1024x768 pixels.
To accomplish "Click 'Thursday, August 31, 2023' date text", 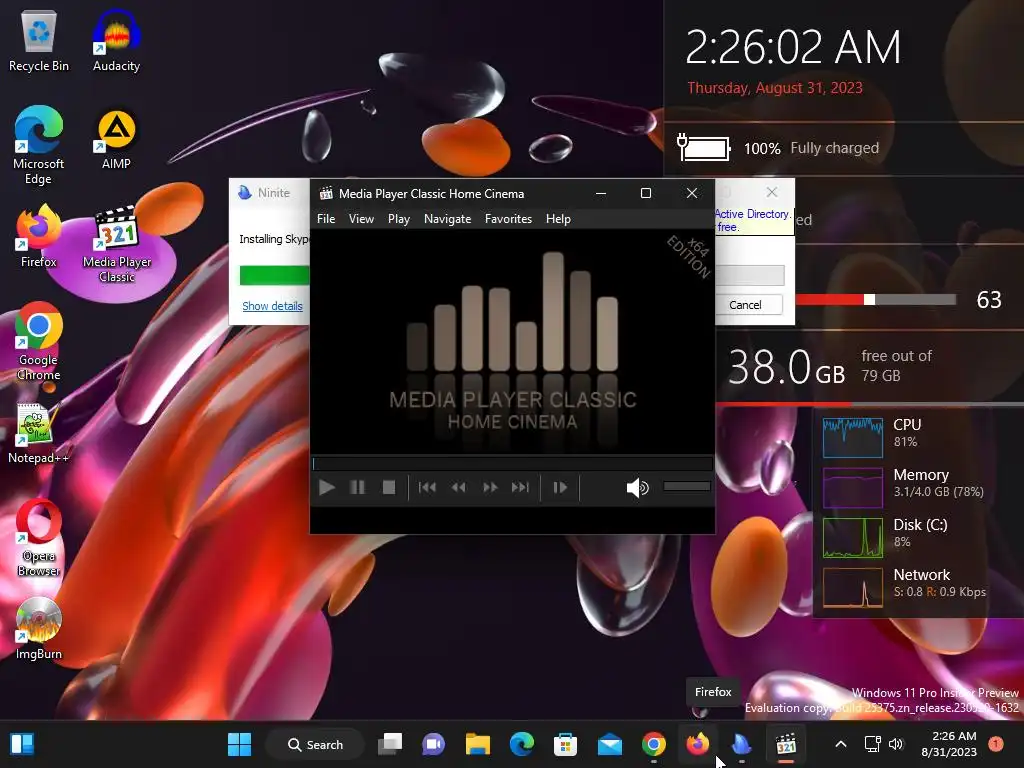I will click(x=775, y=88).
